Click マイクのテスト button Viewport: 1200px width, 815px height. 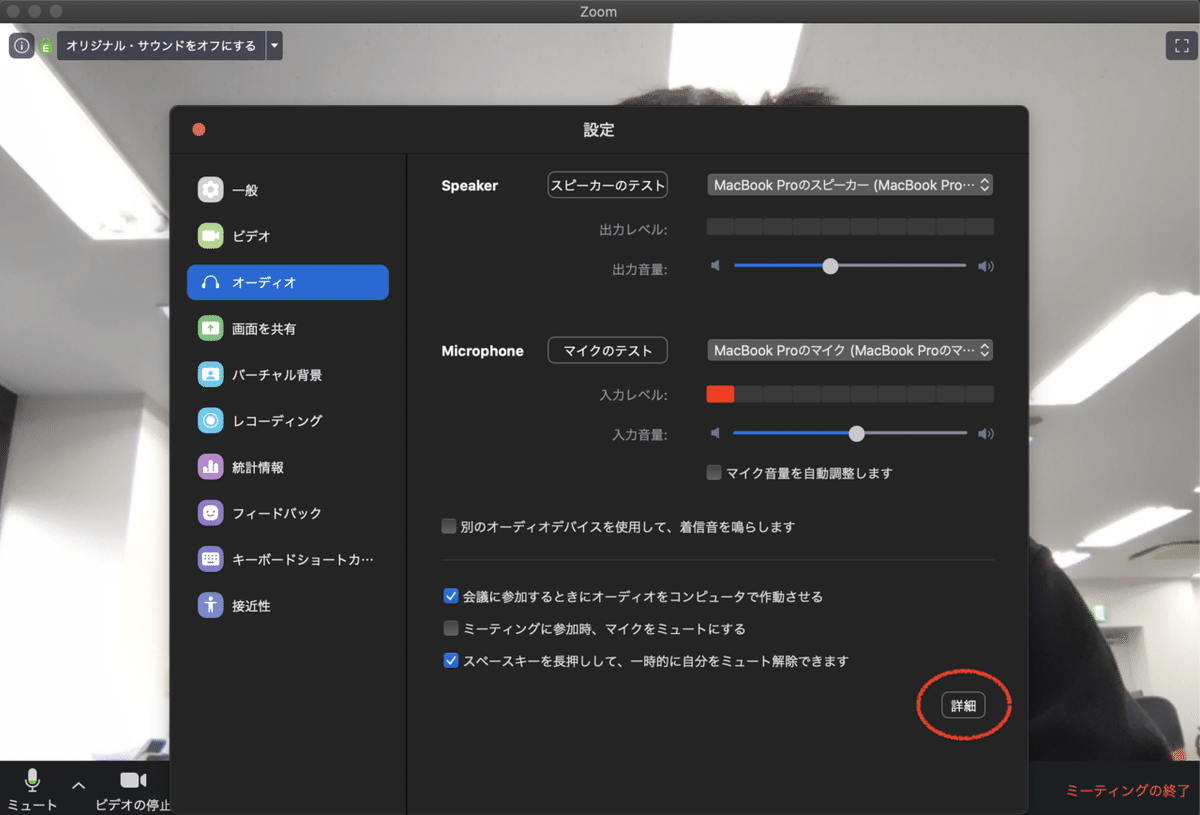[608, 351]
